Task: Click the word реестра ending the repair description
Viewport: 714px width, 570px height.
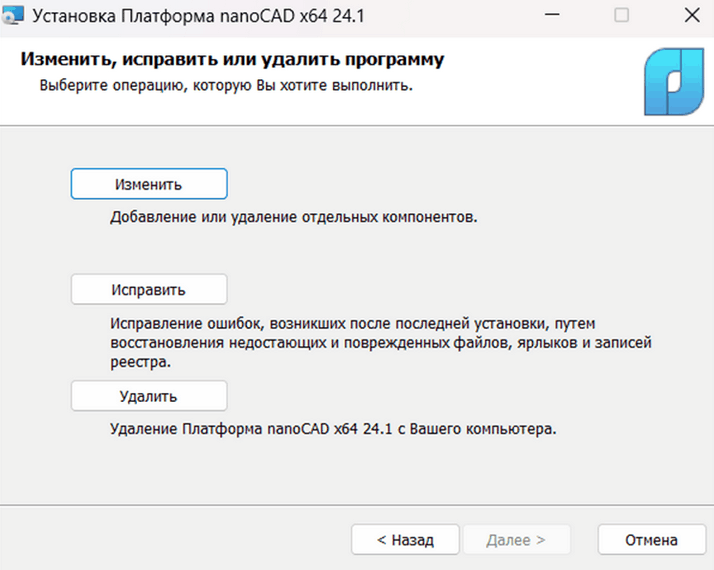Action: pos(138,363)
